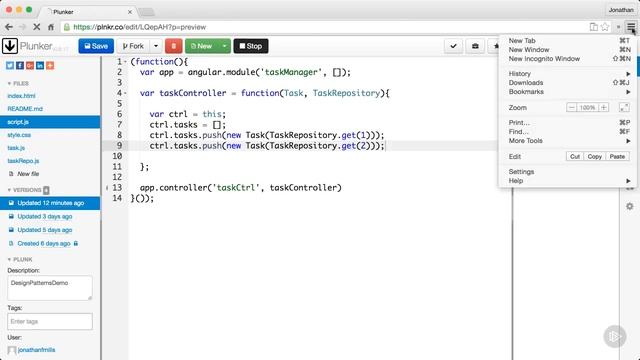640x360 pixels.
Task: Open task.js file
Action: point(16,148)
